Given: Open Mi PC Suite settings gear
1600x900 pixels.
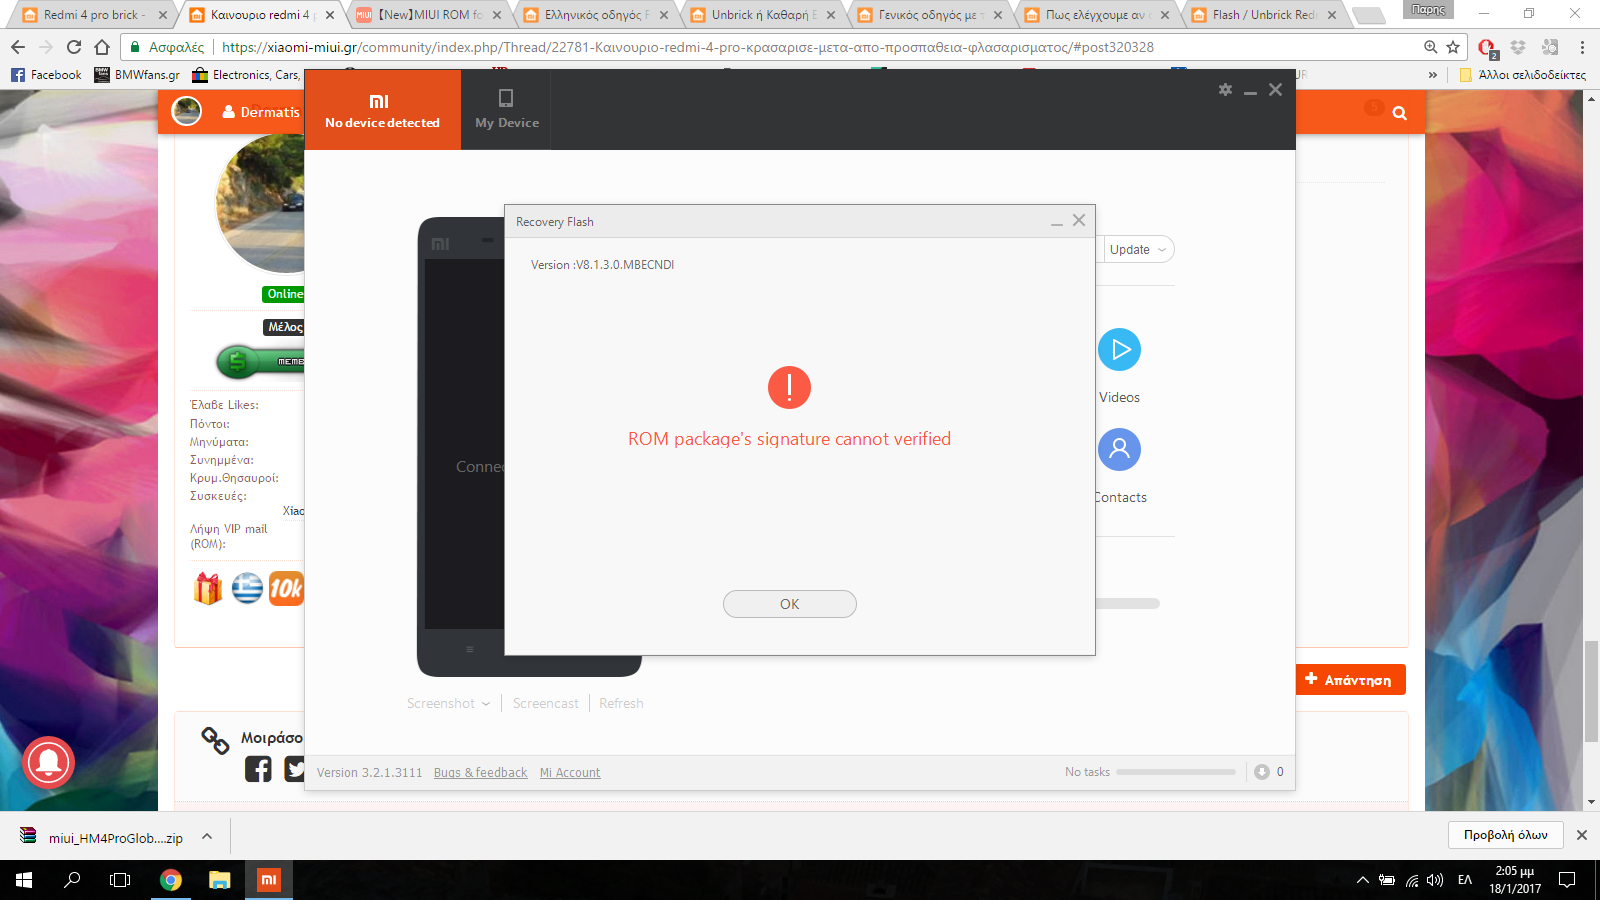Looking at the screenshot, I should pos(1225,90).
